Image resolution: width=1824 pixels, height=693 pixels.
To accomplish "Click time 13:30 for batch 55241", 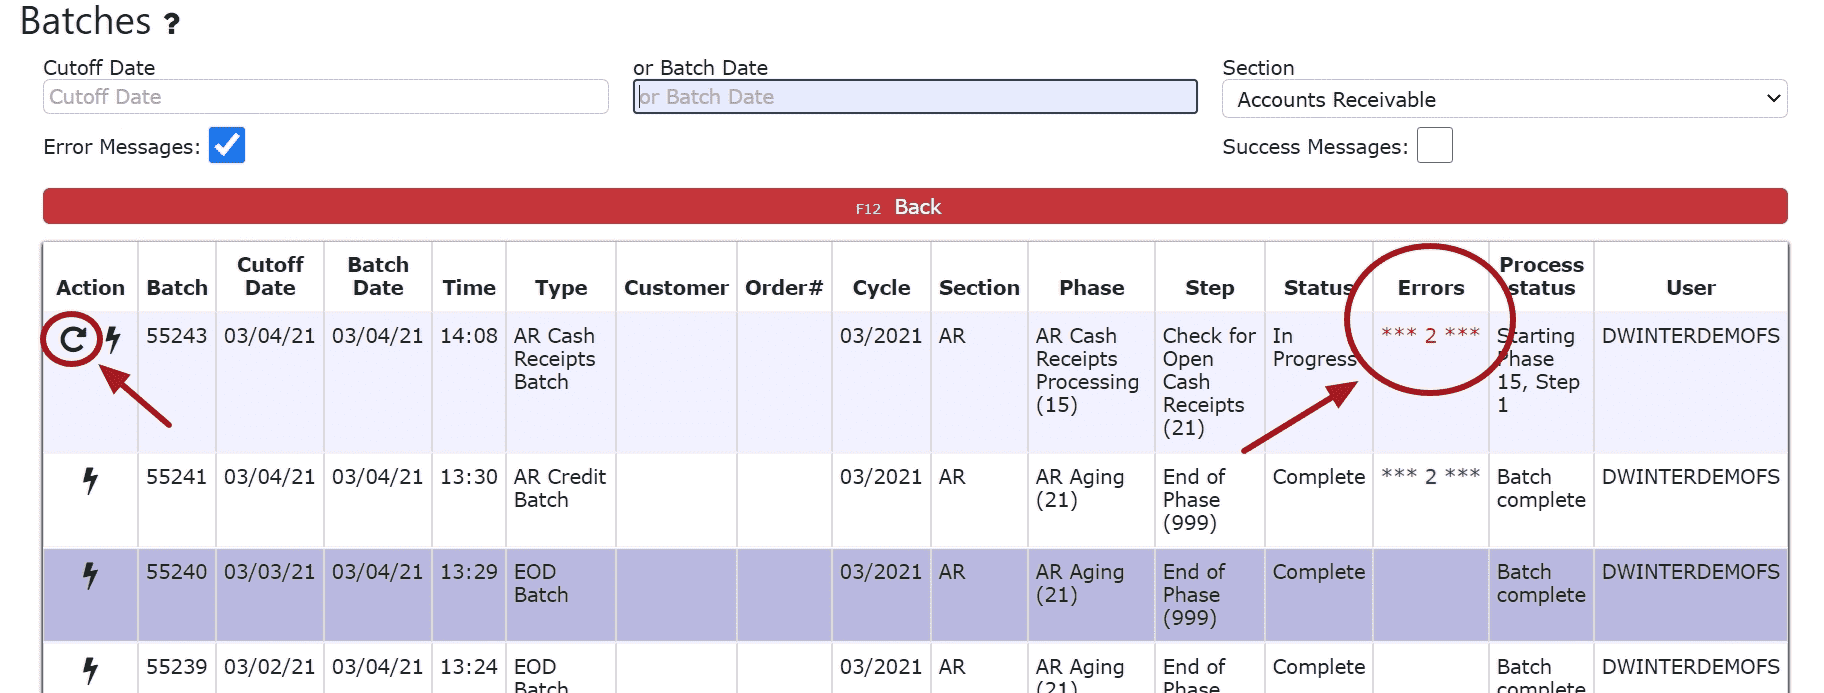I will click(x=469, y=477).
